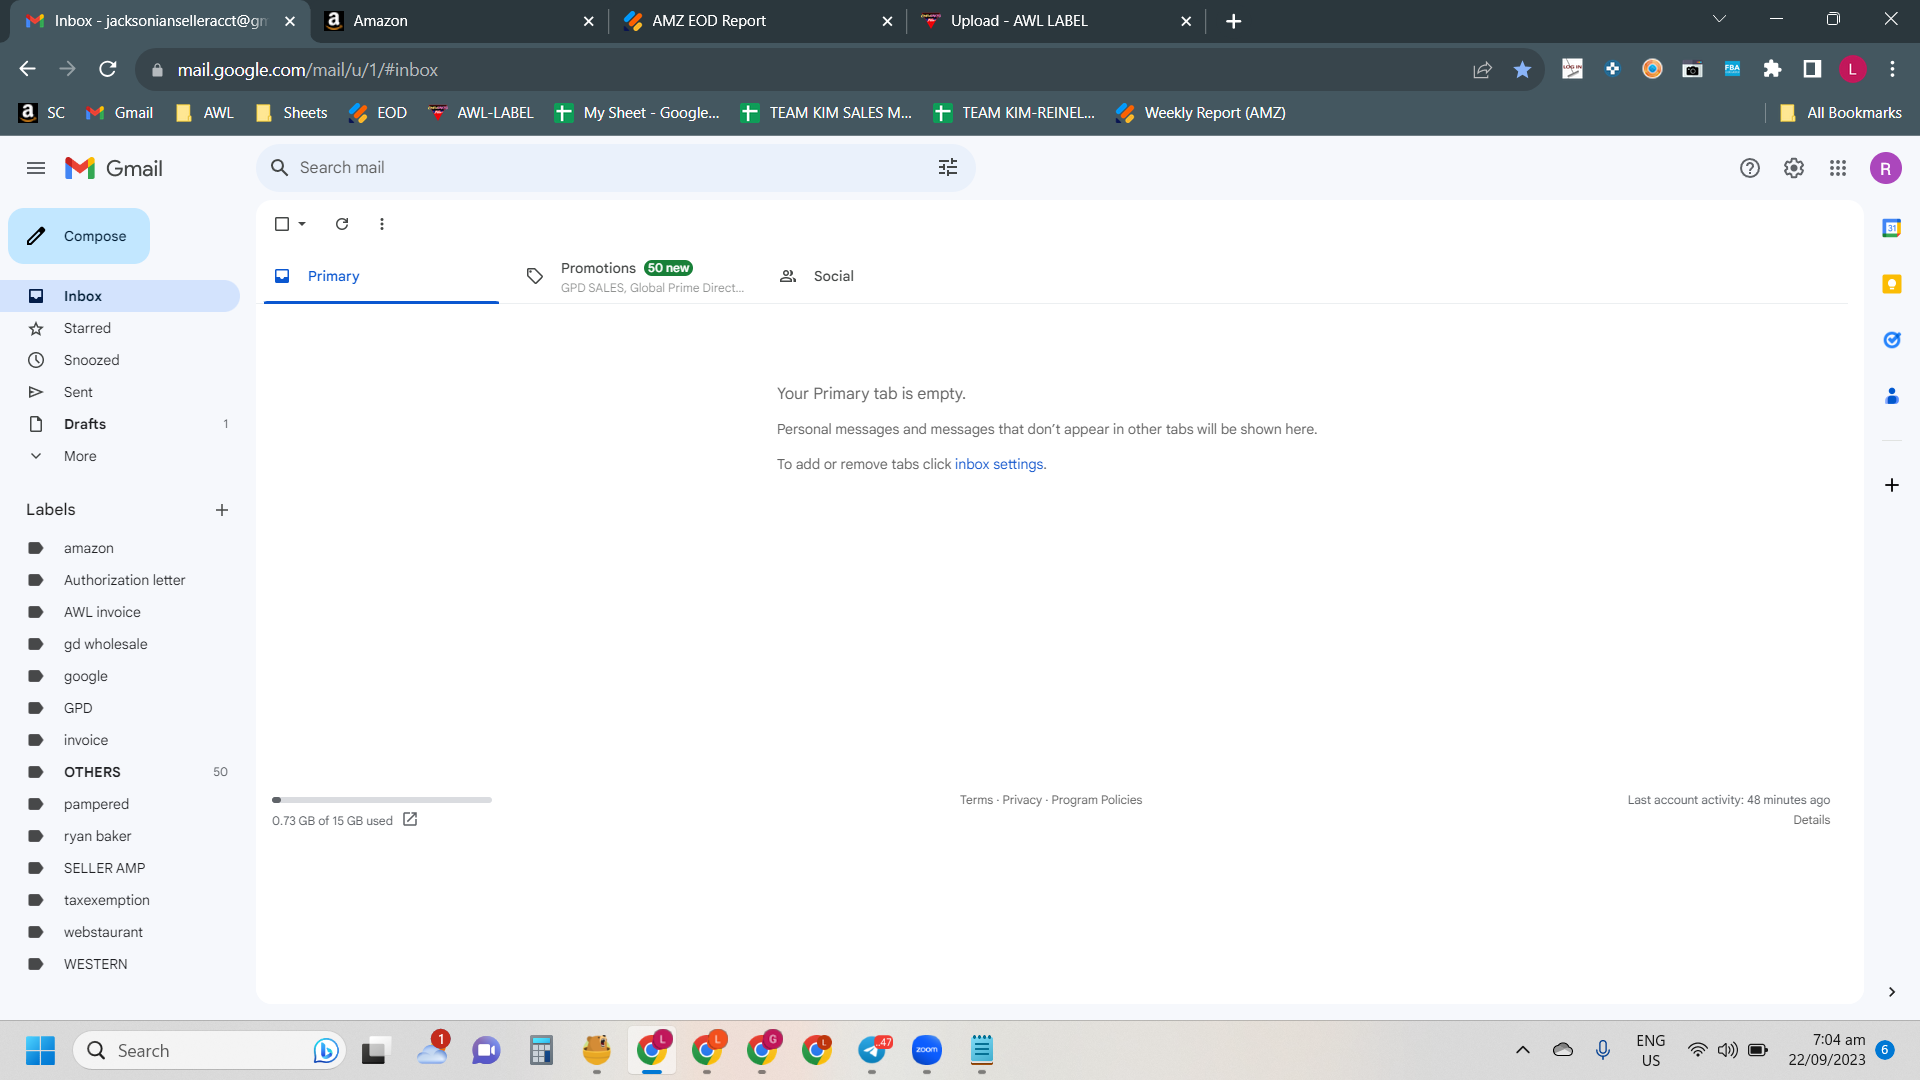Viewport: 1920px width, 1080px height.
Task: Click the Compose button
Action: coord(79,236)
